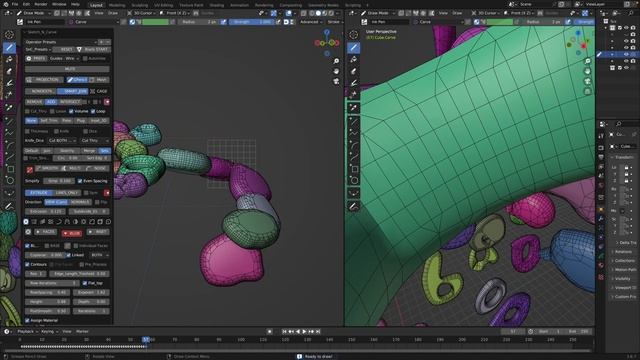This screenshot has height=360, width=640.
Task: Click the Blender logo in the menu bar
Action: click(x=5, y=4)
